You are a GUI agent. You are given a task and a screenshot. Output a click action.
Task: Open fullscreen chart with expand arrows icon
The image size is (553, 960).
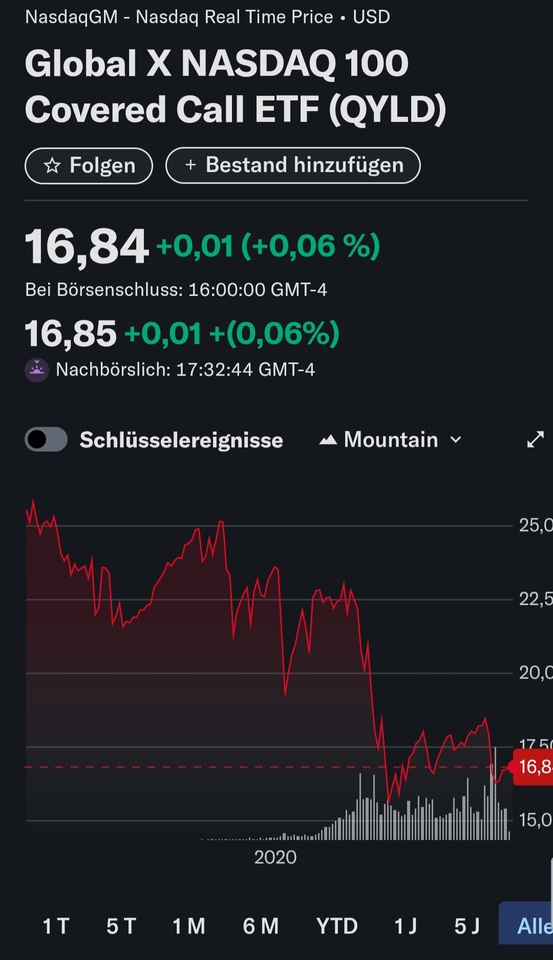[535, 440]
